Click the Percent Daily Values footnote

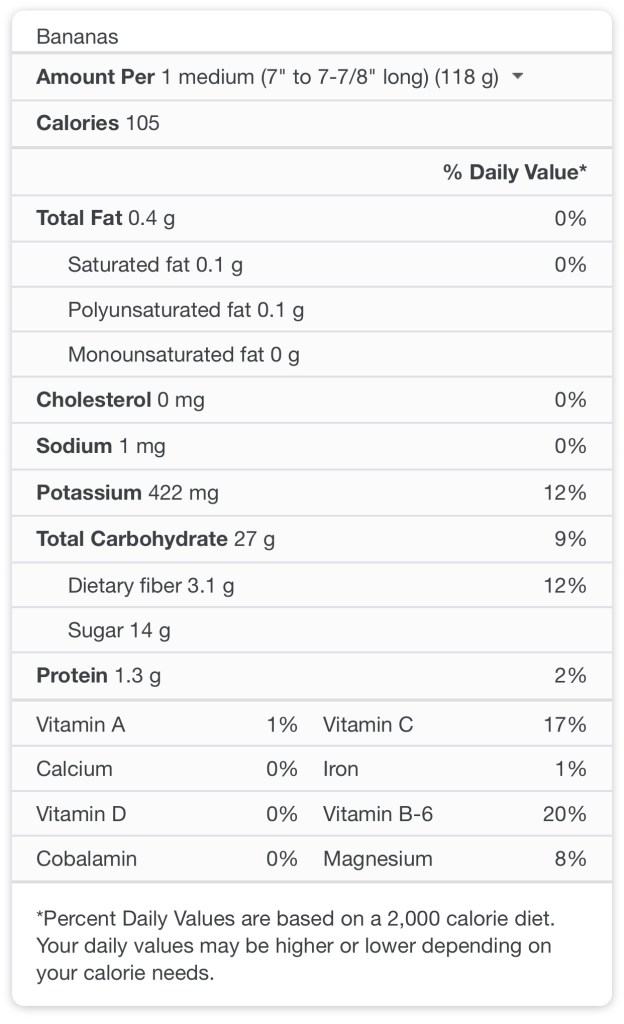[295, 944]
